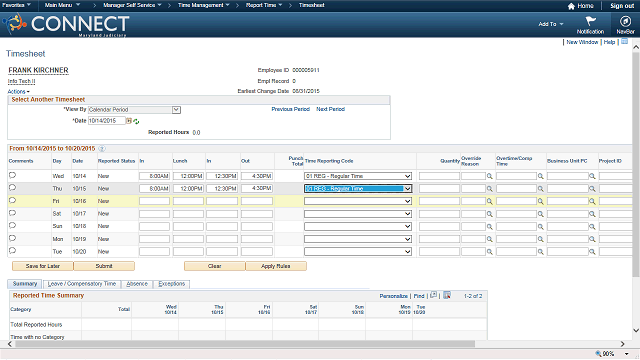Click the Clear button
This screenshot has height=360, width=640.
tap(214, 266)
